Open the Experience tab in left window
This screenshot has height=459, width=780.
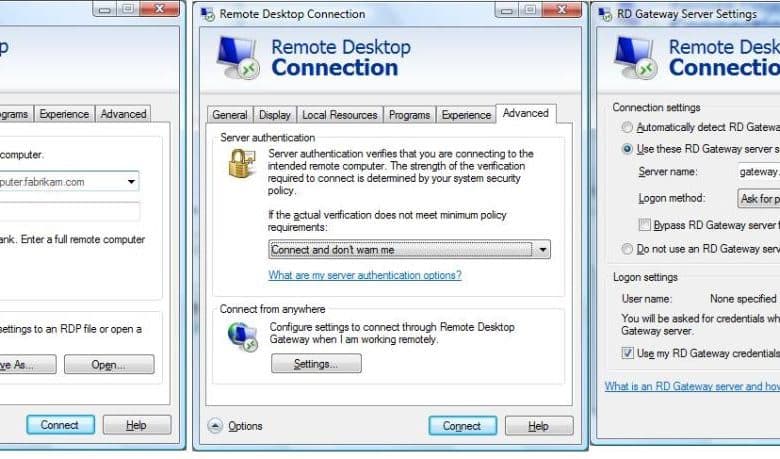(64, 114)
